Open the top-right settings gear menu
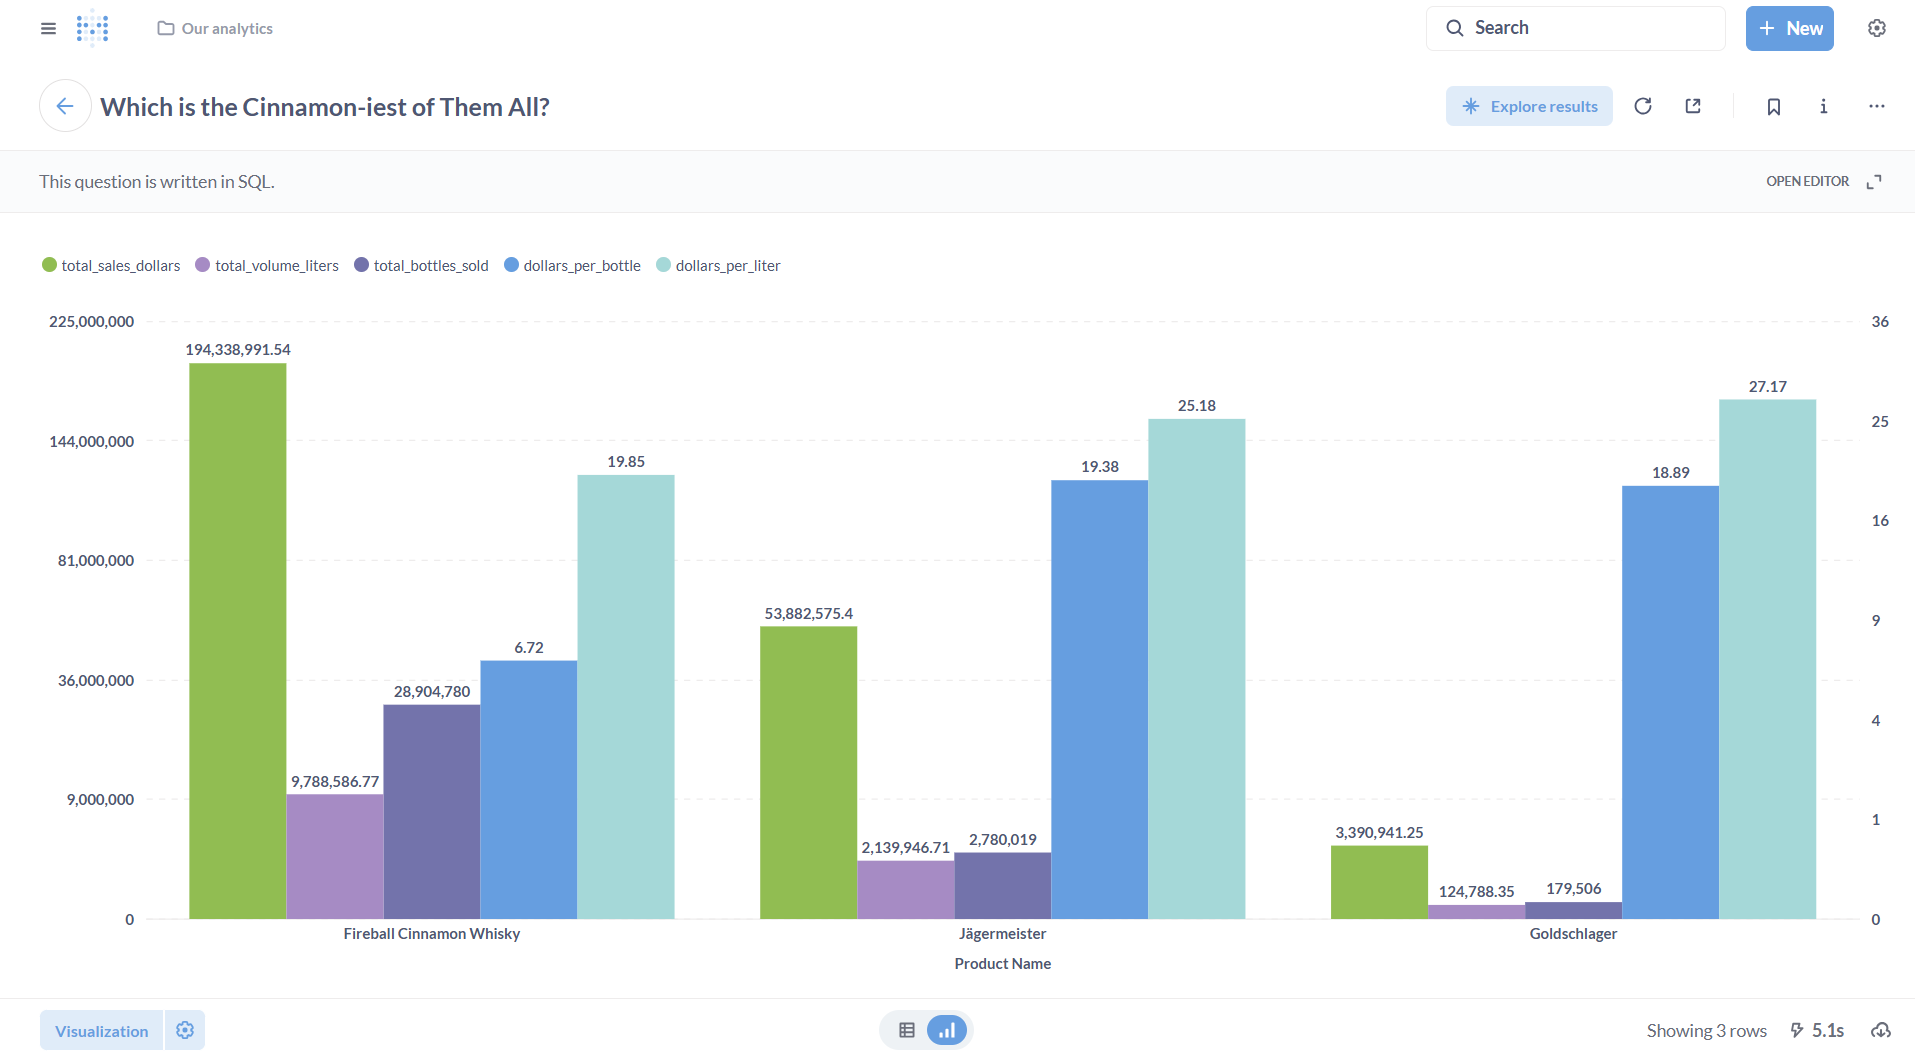 (1877, 28)
